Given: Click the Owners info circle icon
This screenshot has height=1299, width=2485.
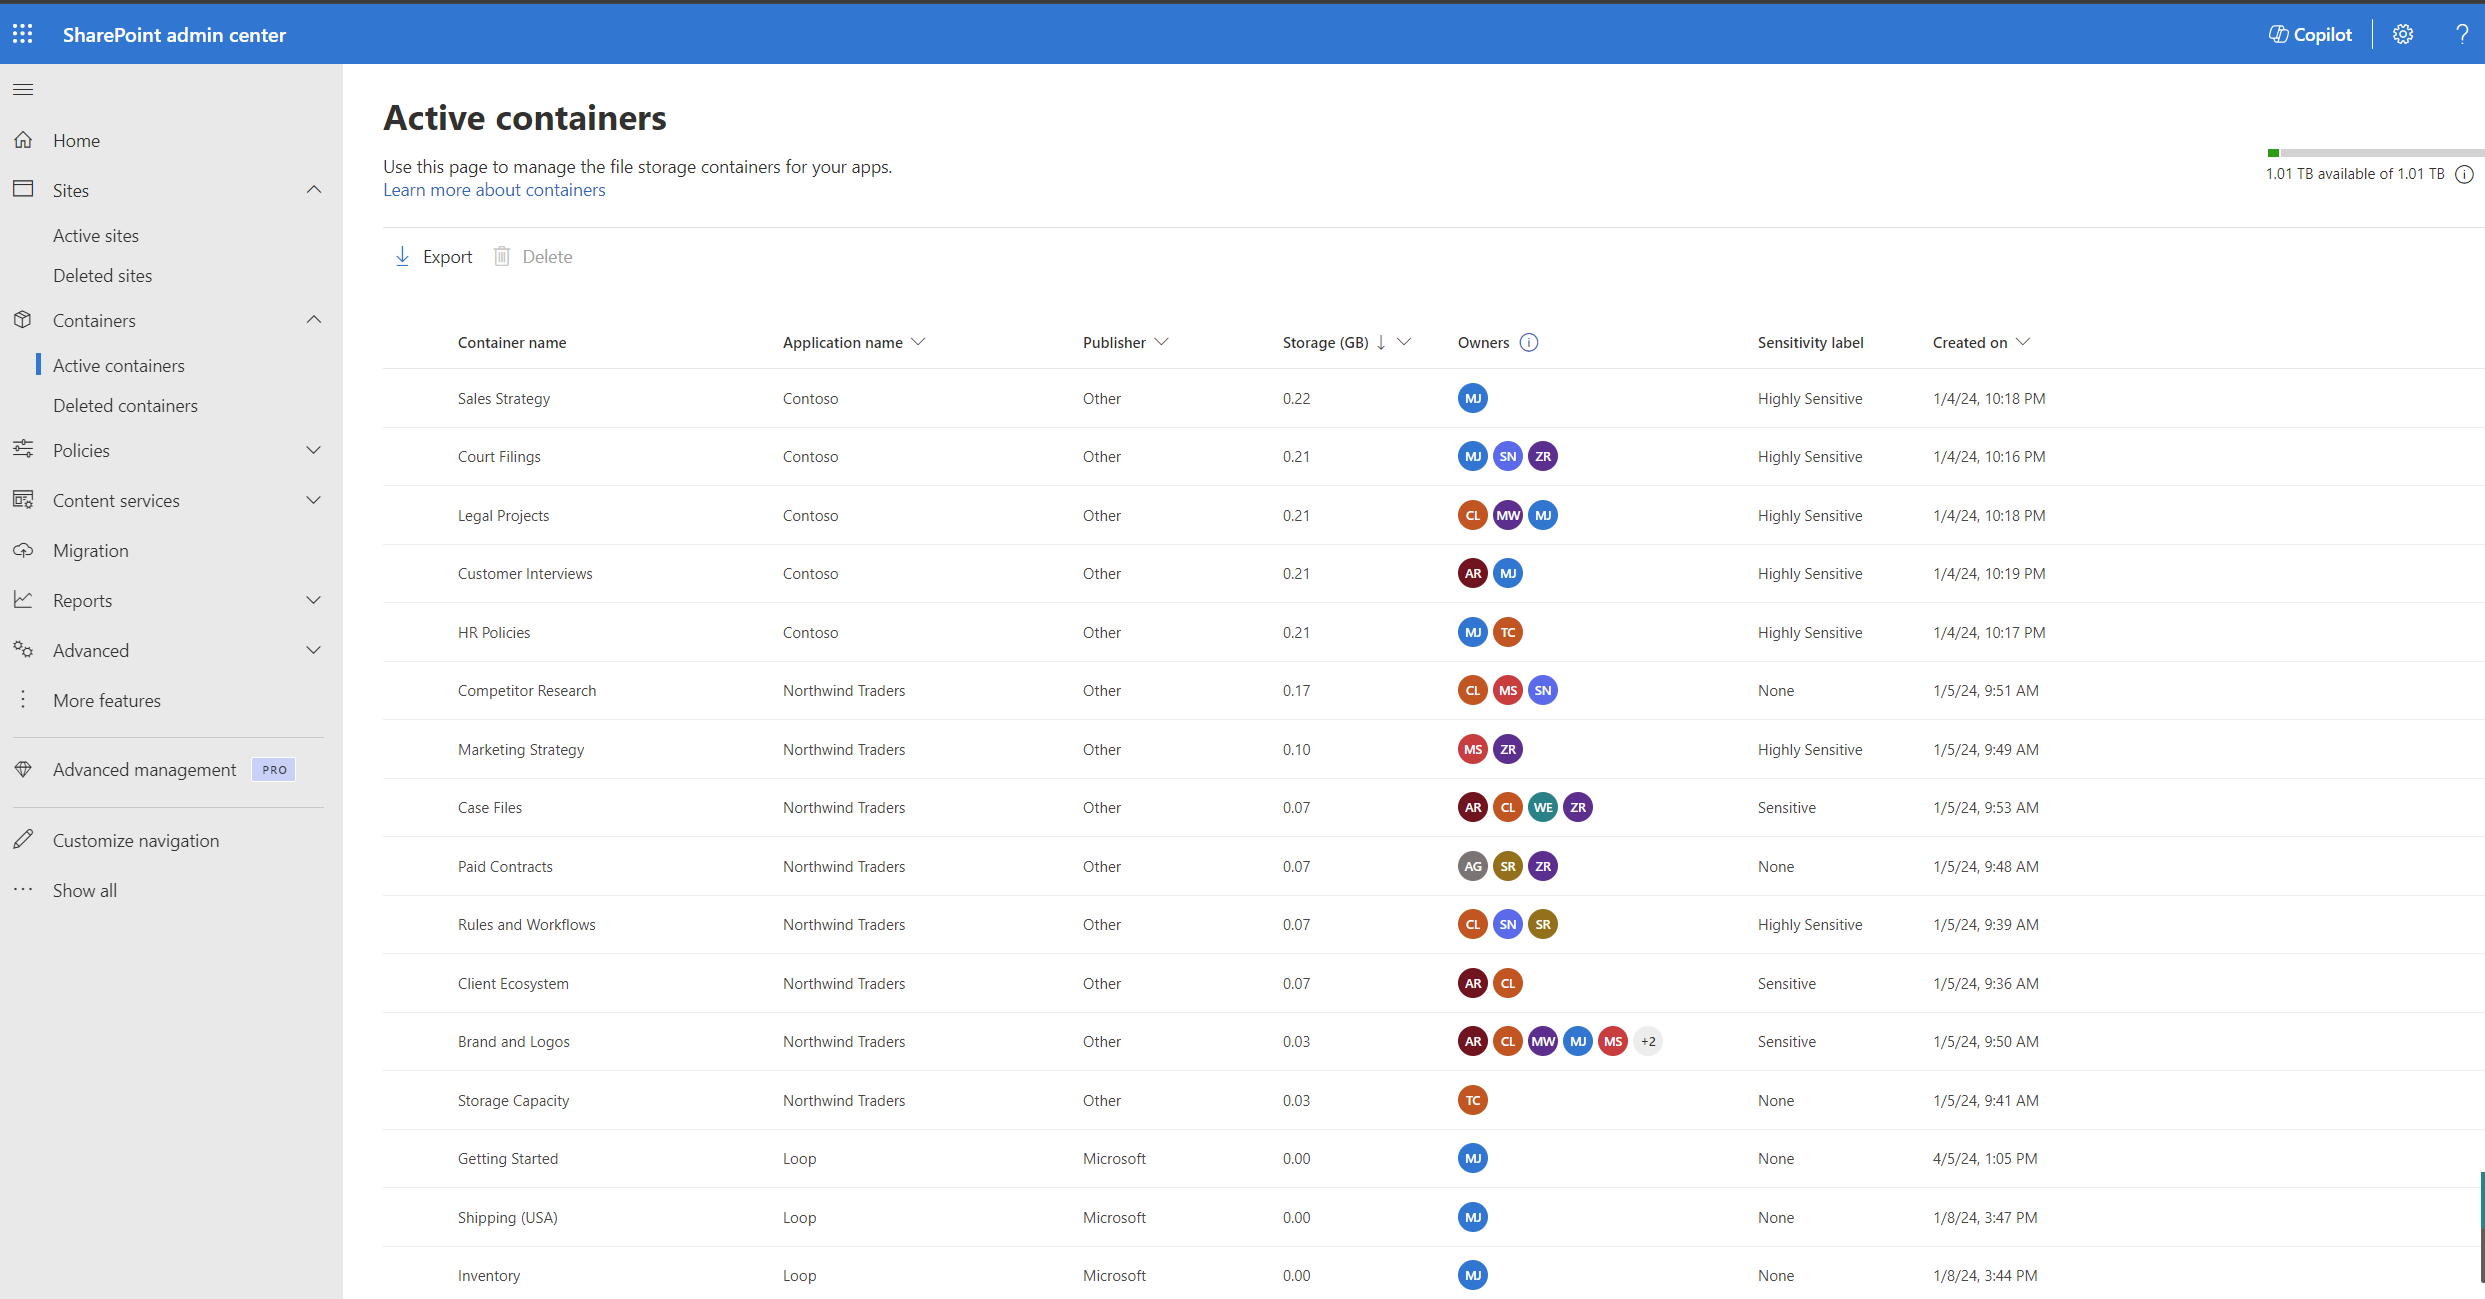Looking at the screenshot, I should point(1527,342).
